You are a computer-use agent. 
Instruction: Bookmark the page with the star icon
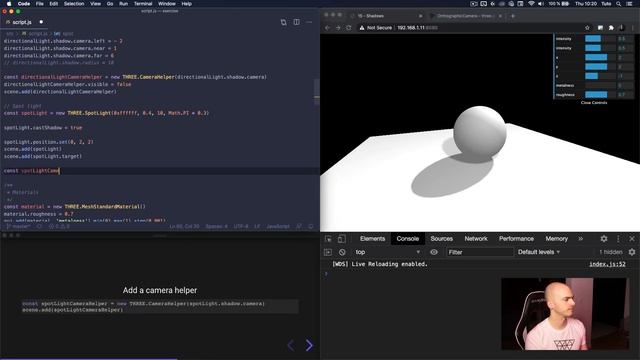[587, 28]
